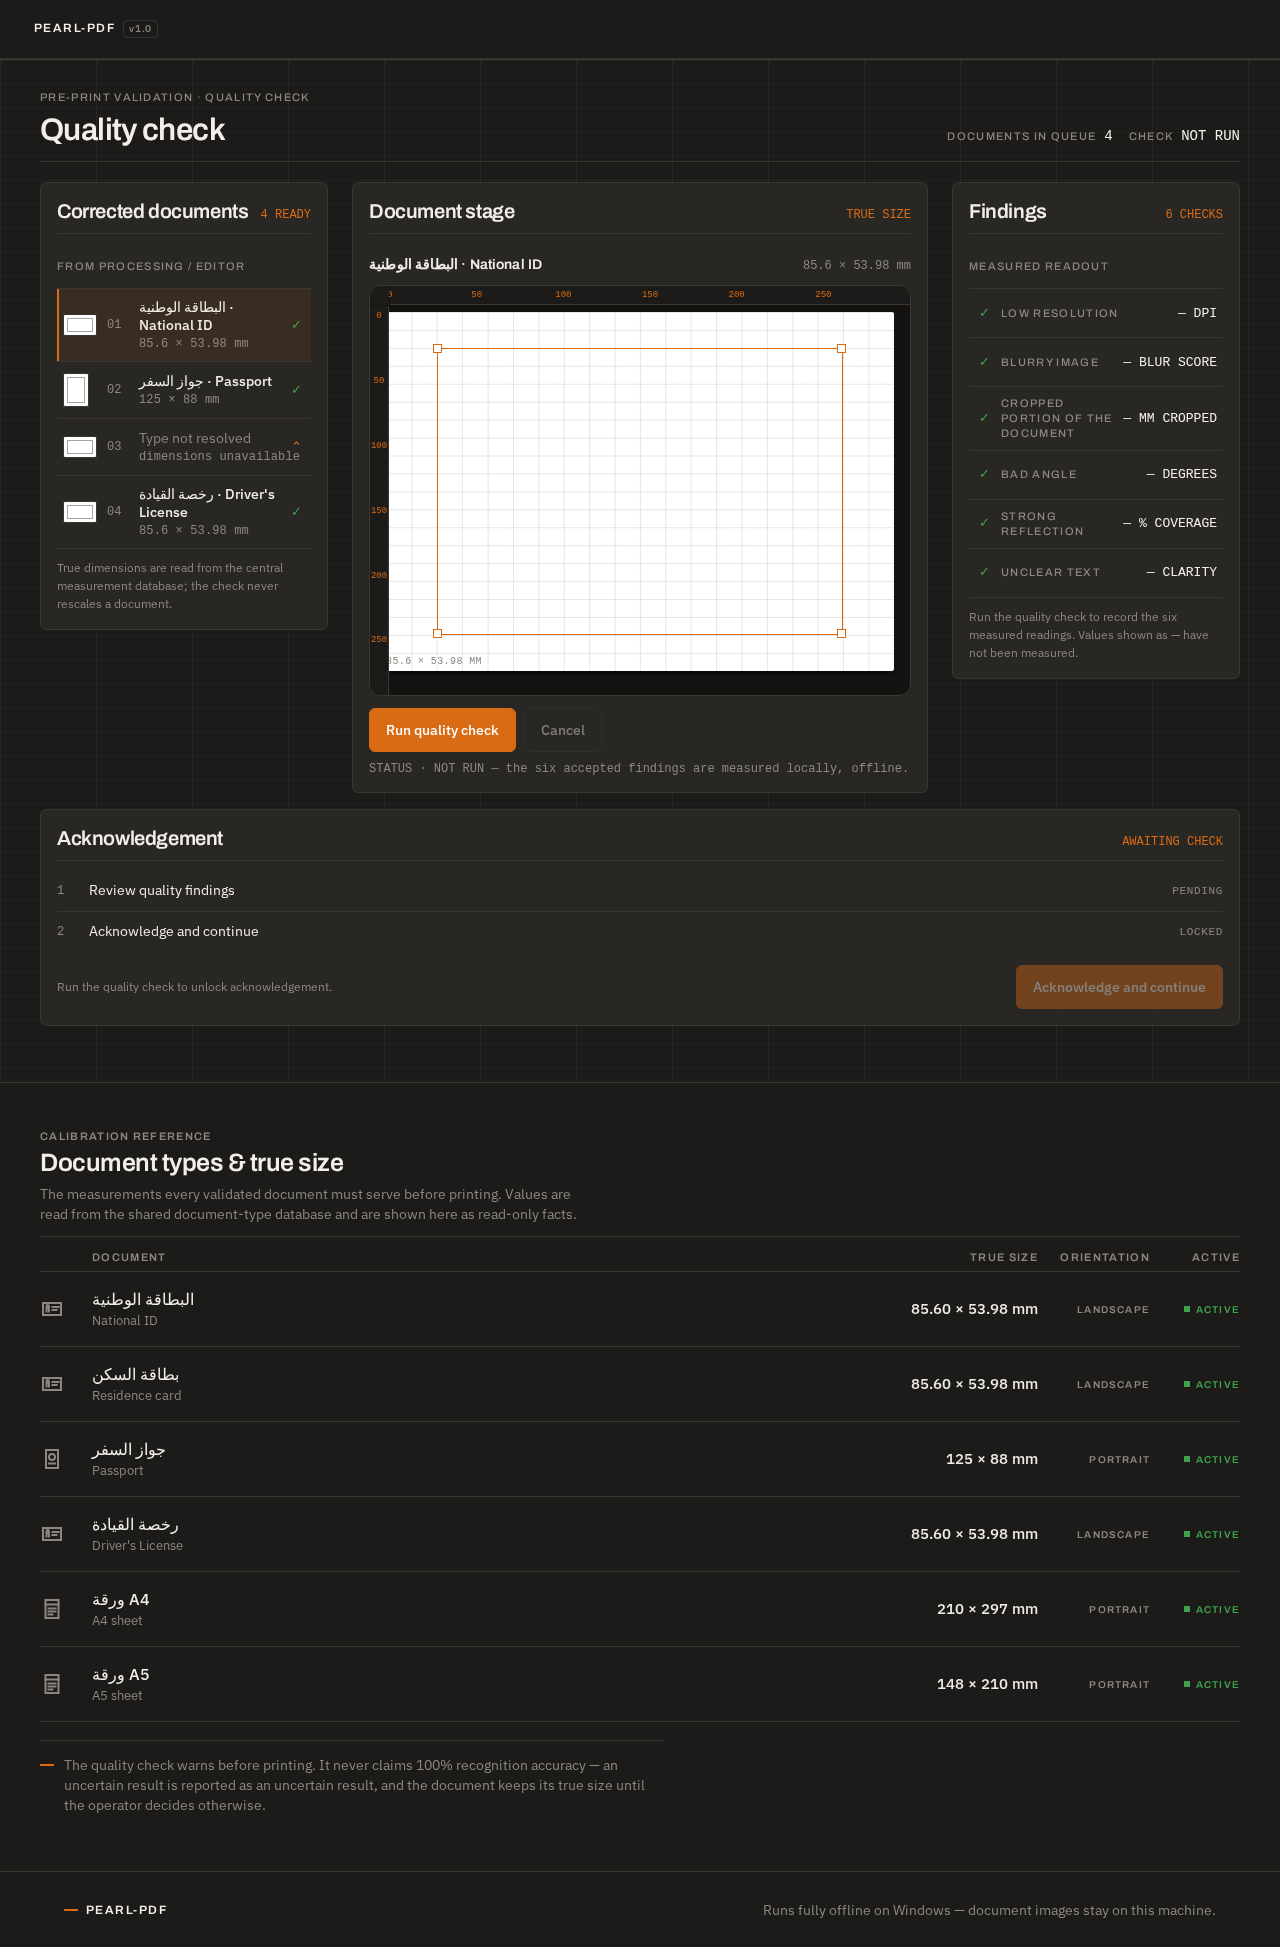1280x1947 pixels.
Task: Click the 'LOCKED' status of step 2
Action: click(1201, 931)
